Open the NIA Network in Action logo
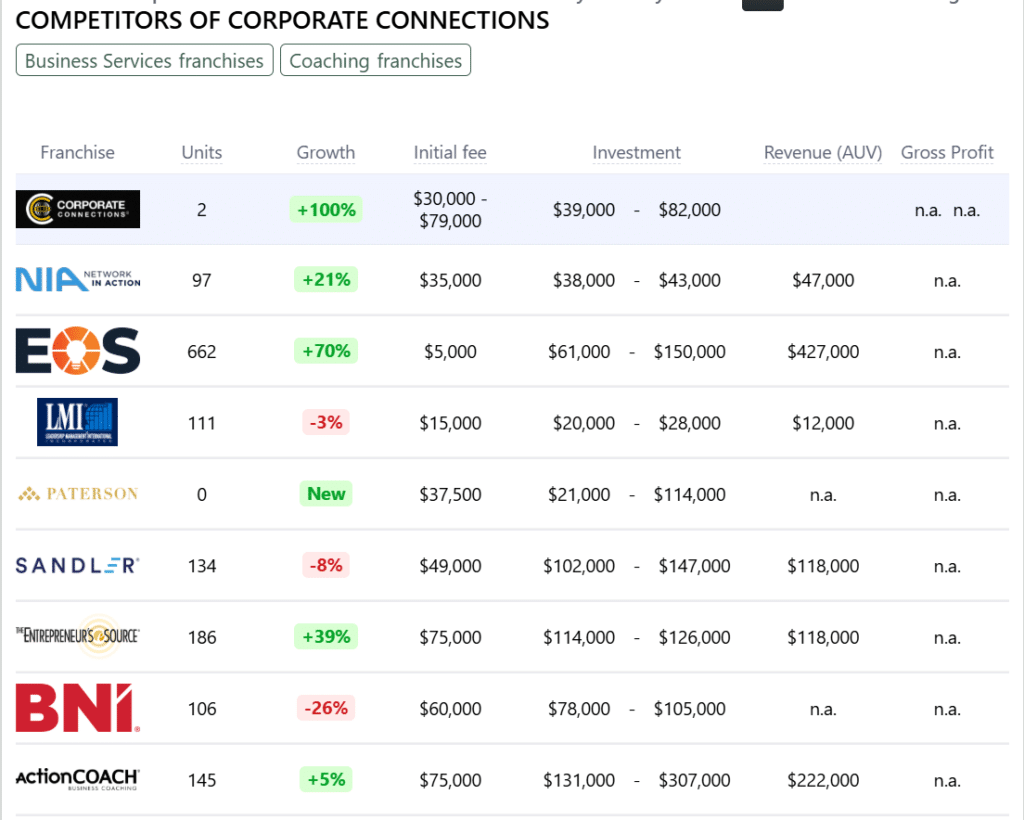 [78, 279]
